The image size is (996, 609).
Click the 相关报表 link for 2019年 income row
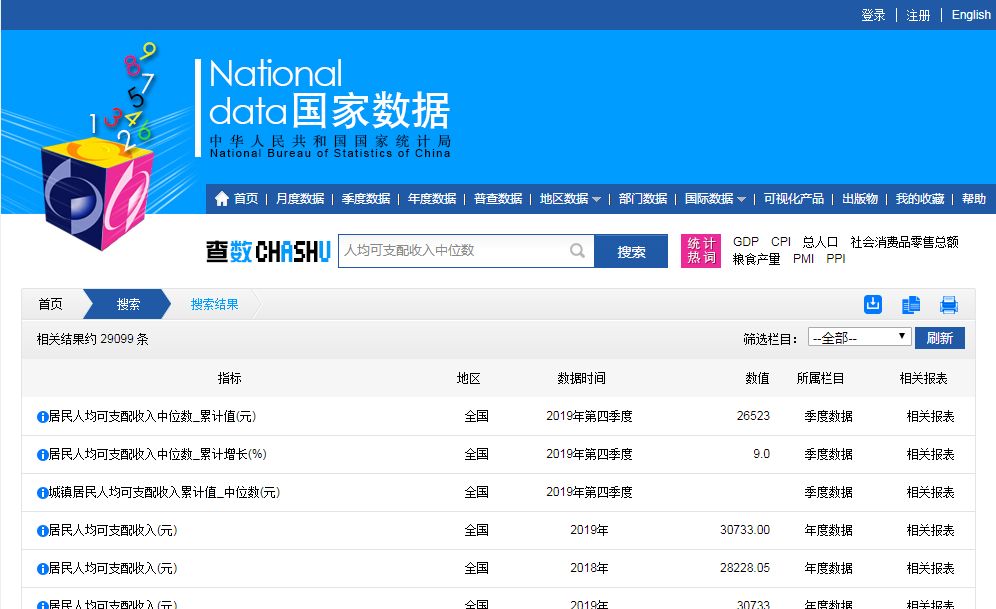[x=931, y=530]
